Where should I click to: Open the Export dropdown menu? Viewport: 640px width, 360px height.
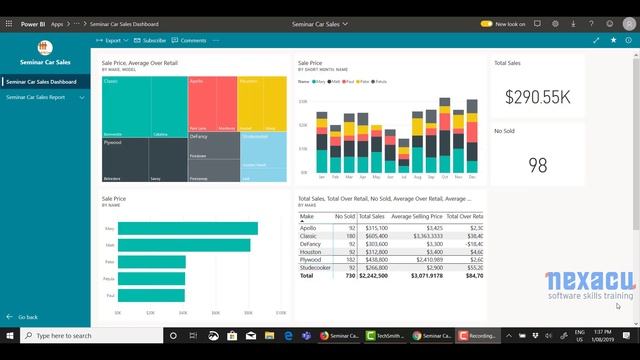point(112,40)
